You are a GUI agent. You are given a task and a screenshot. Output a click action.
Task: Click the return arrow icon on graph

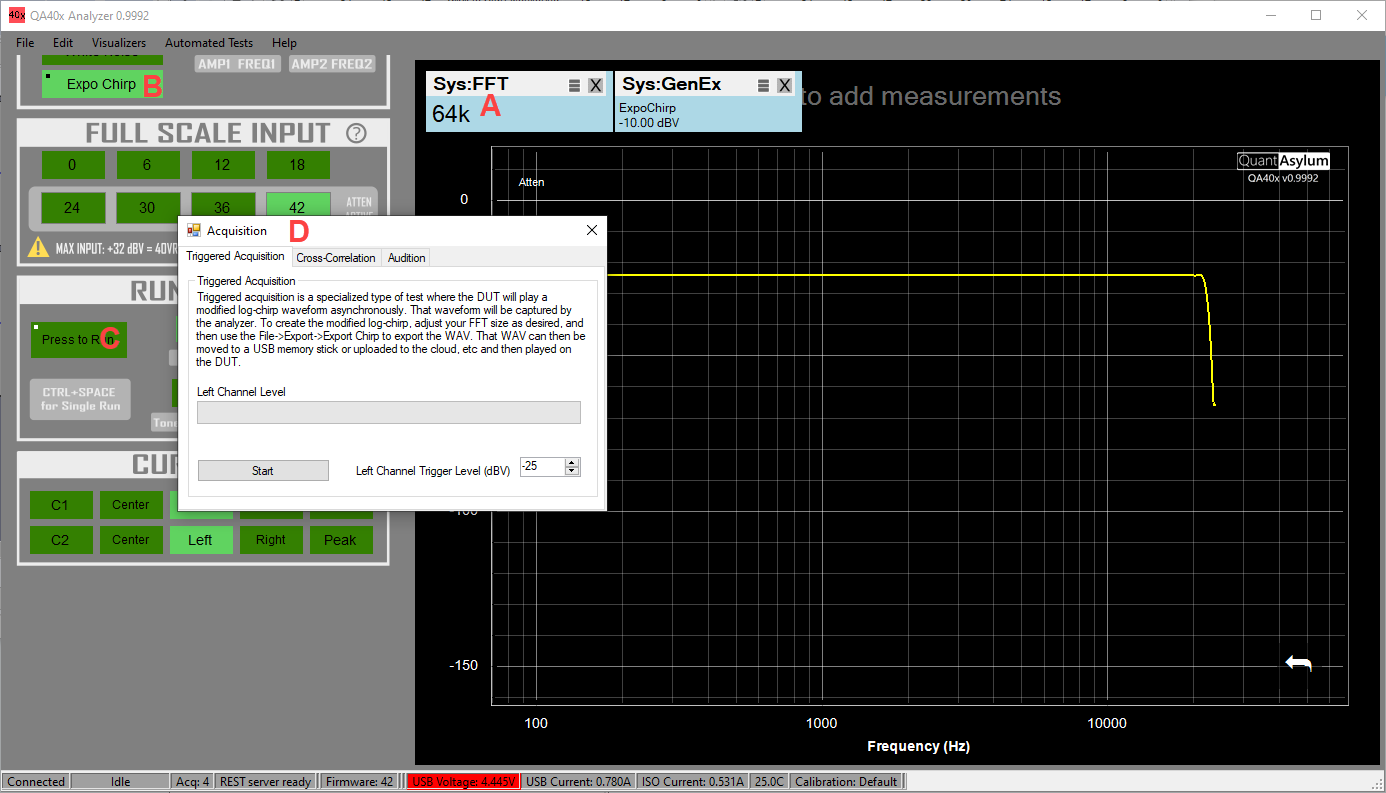point(1298,663)
